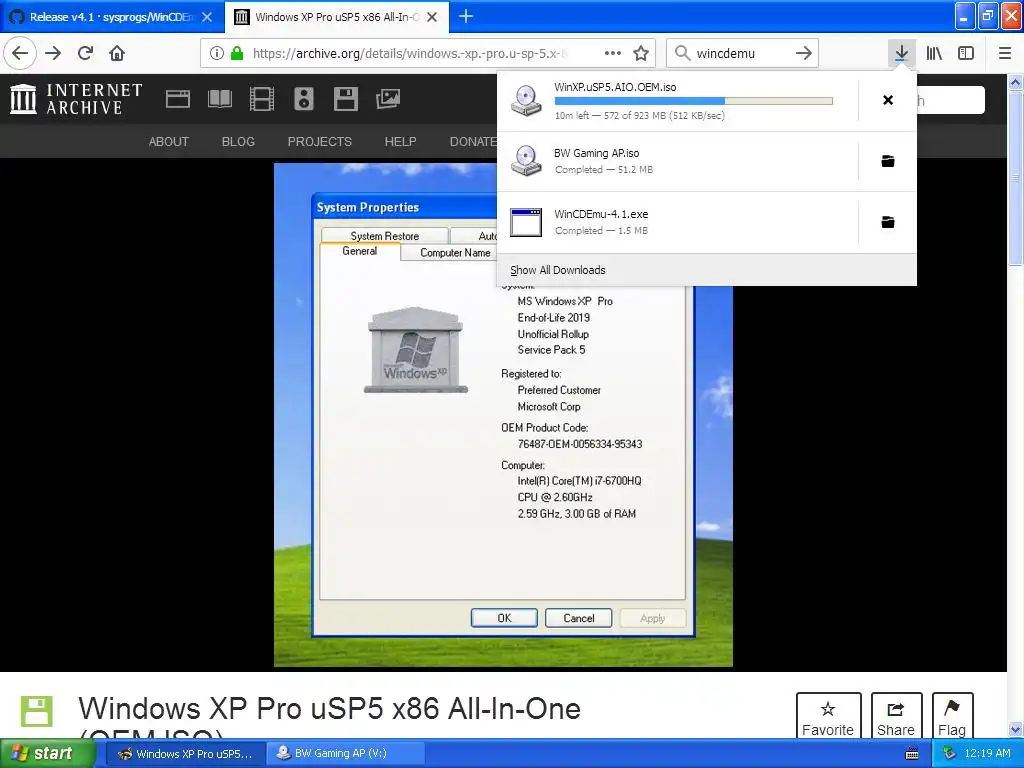Go back with the browser back arrow

click(20, 53)
